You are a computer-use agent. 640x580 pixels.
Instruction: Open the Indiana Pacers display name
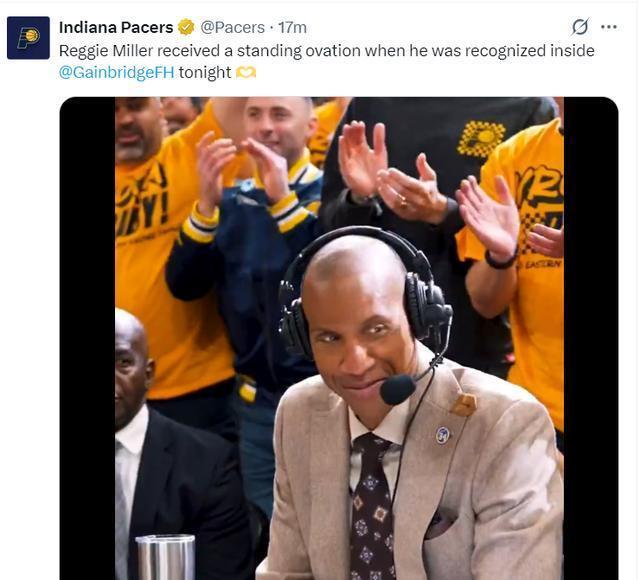tap(116, 28)
